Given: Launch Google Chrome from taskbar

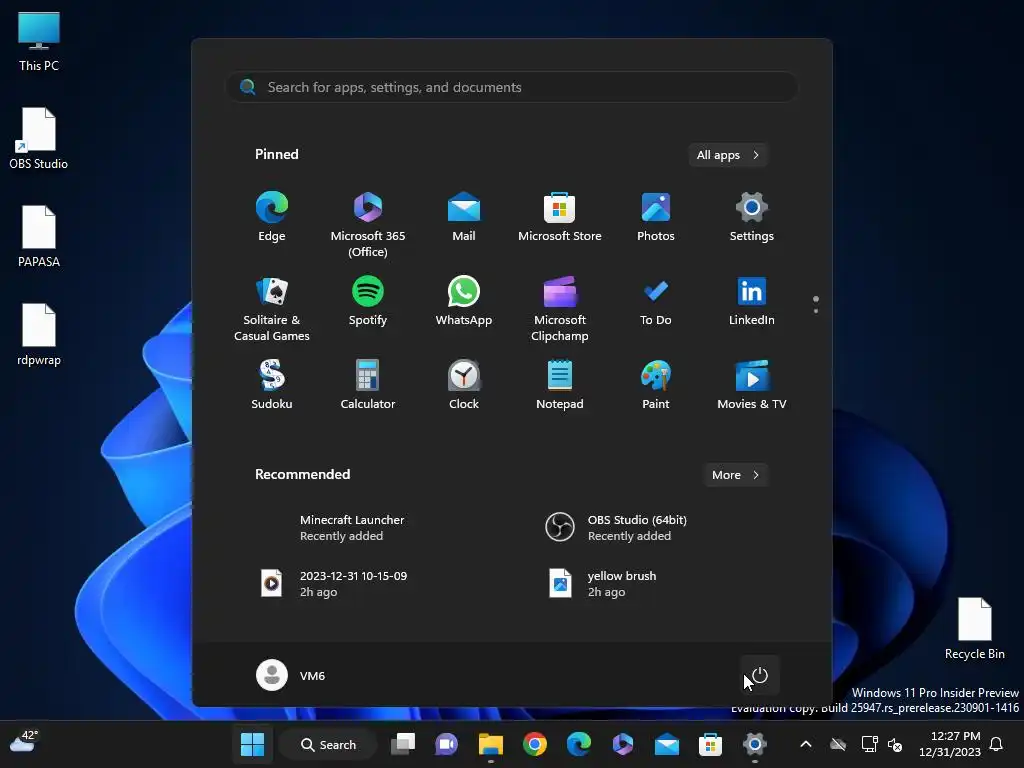Looking at the screenshot, I should pyautogui.click(x=535, y=744).
